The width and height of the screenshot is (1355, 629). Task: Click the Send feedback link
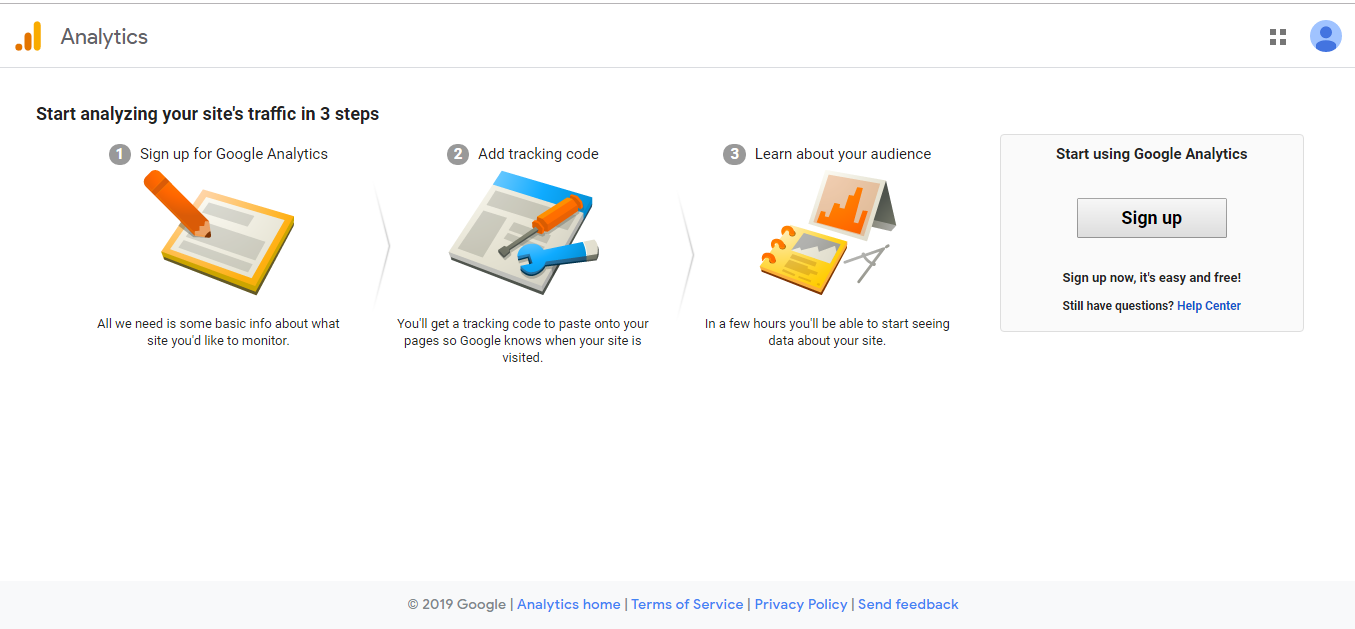[908, 604]
